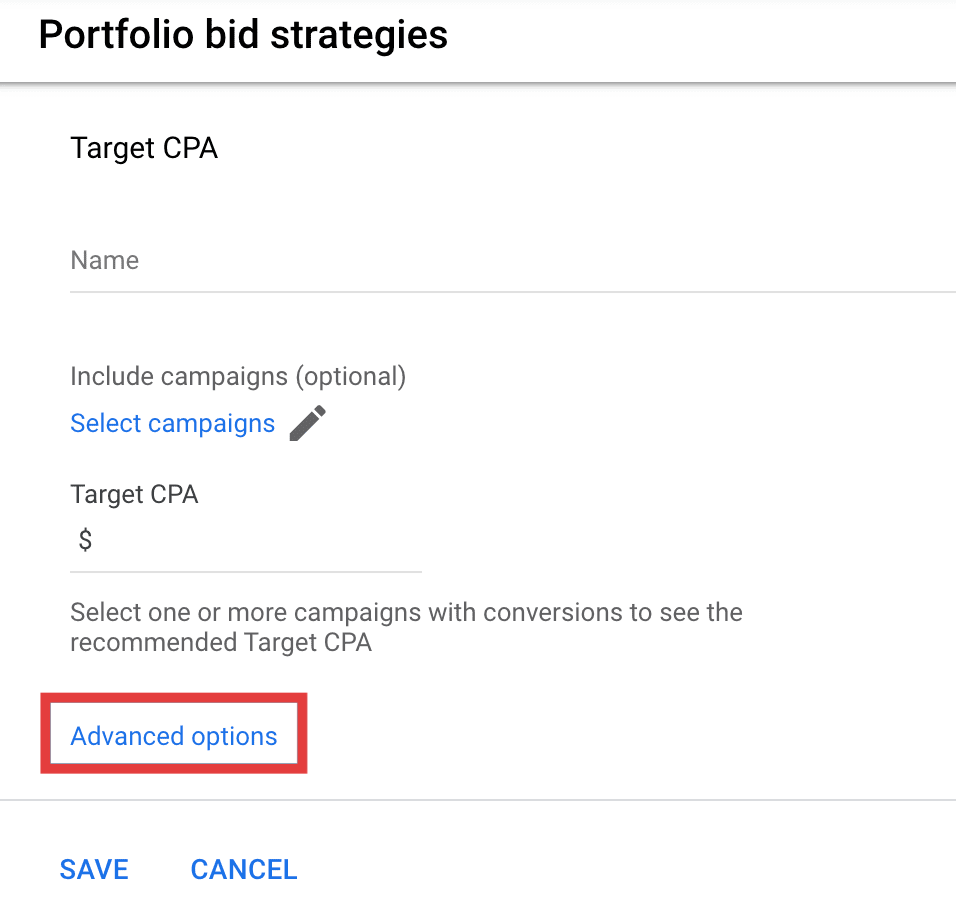This screenshot has width=956, height=922.
Task: Click the Portfolio bid strategies title
Action: [x=243, y=34]
